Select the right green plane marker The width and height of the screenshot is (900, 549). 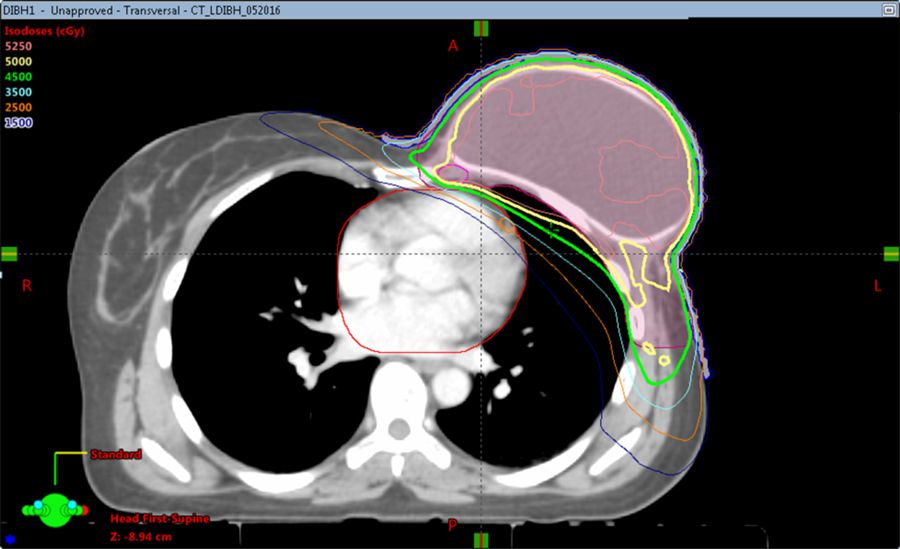pos(890,254)
